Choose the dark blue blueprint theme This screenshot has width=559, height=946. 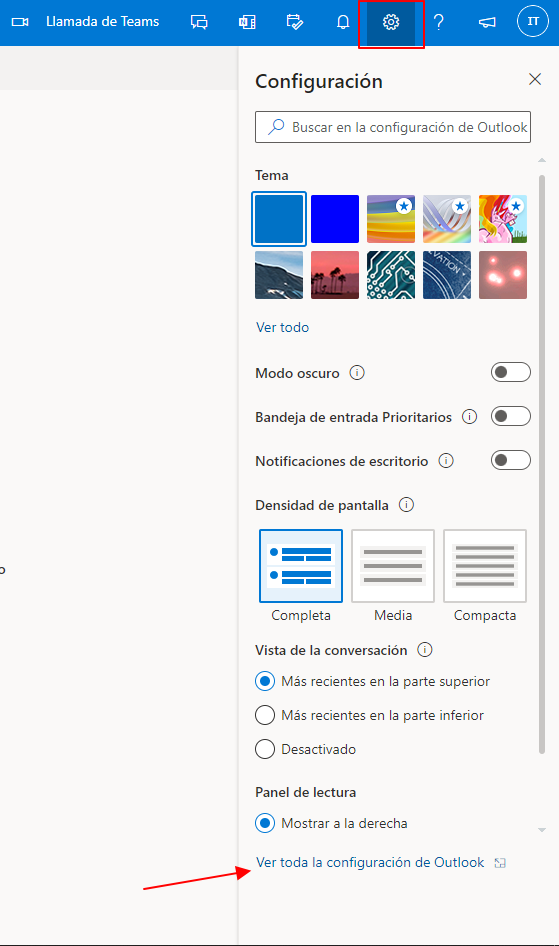pos(447,275)
